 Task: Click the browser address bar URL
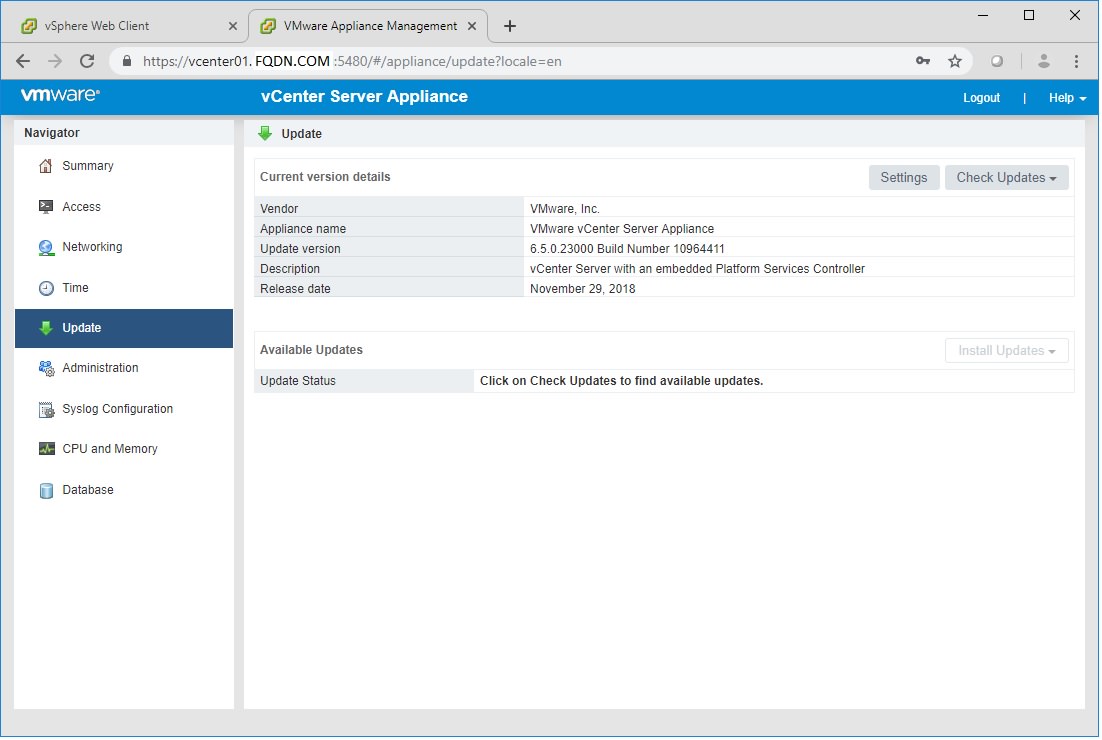352,61
